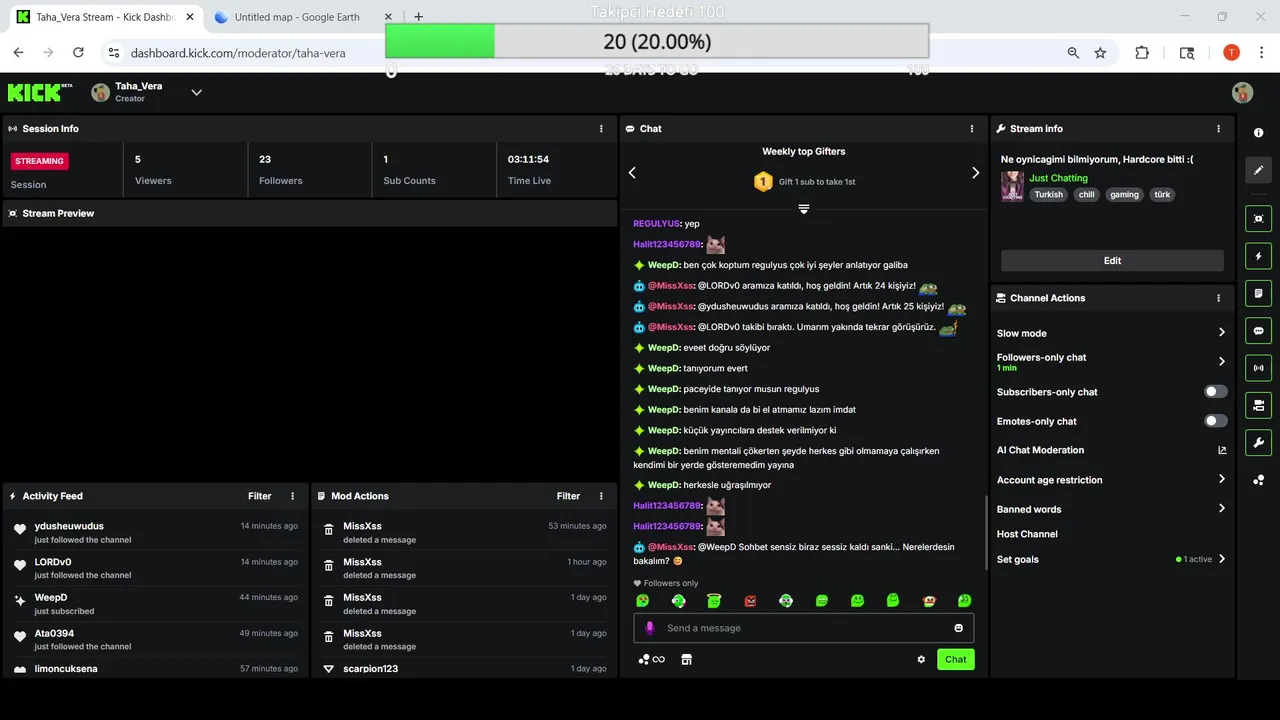Click the Turkish tag chip

tap(1049, 195)
